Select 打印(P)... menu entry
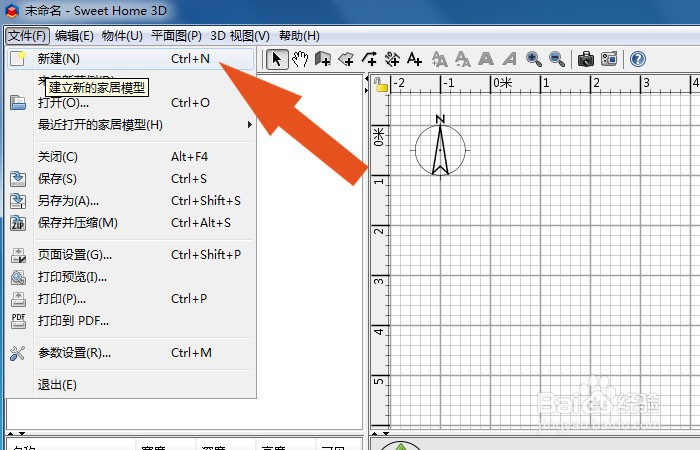The width and height of the screenshot is (700, 450). (x=130, y=299)
